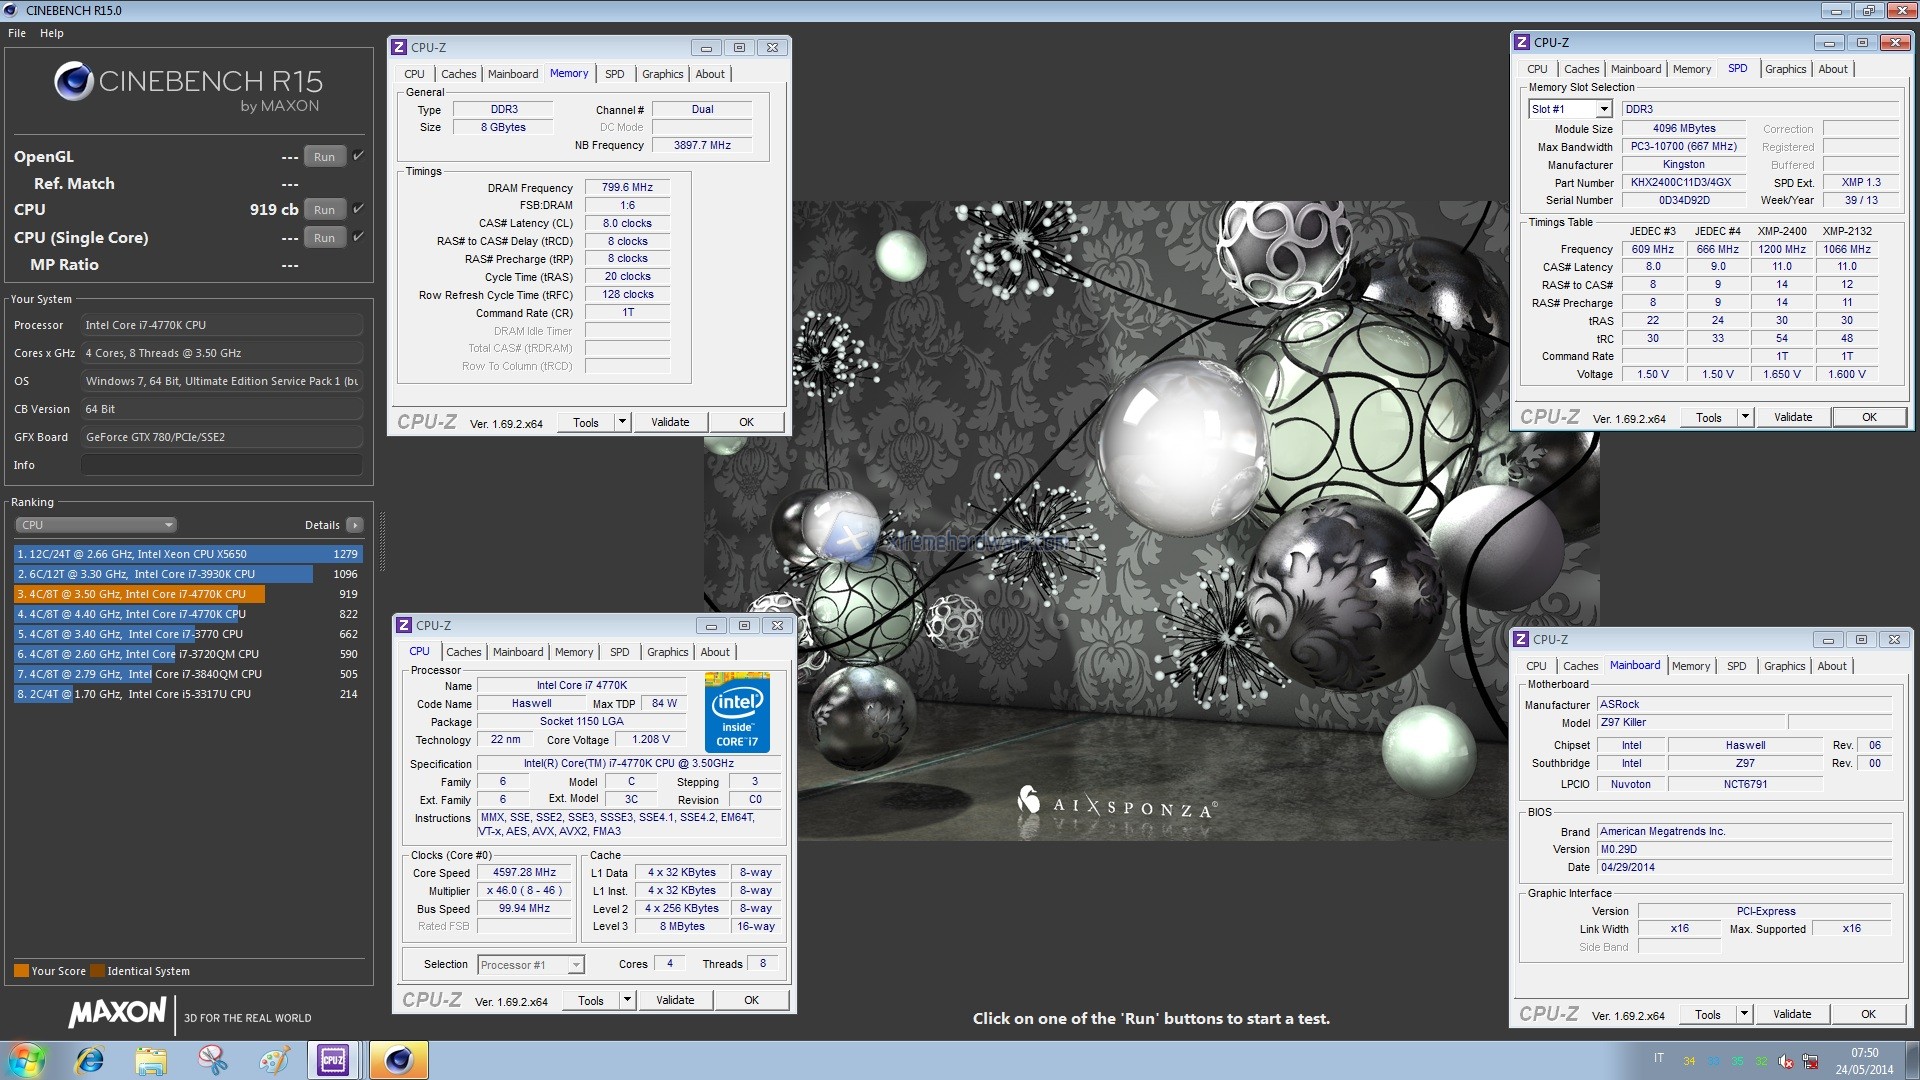This screenshot has width=1920, height=1080.
Task: Open the Processor #1 selection dropdown
Action: tap(575, 965)
